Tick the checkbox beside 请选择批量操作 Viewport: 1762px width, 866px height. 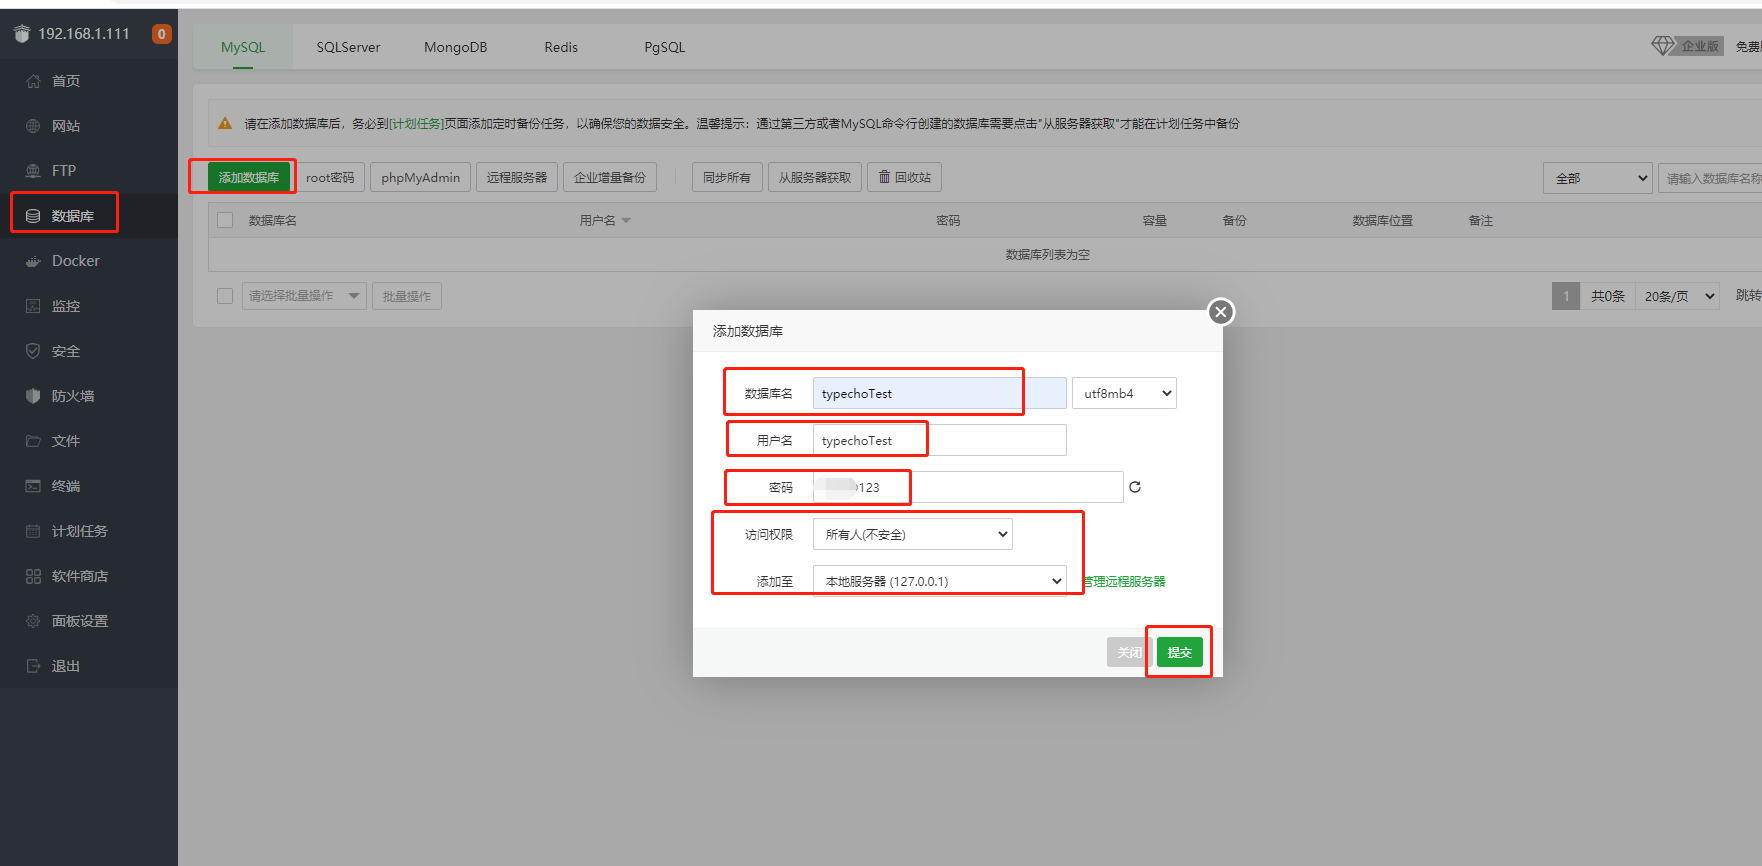tap(225, 296)
